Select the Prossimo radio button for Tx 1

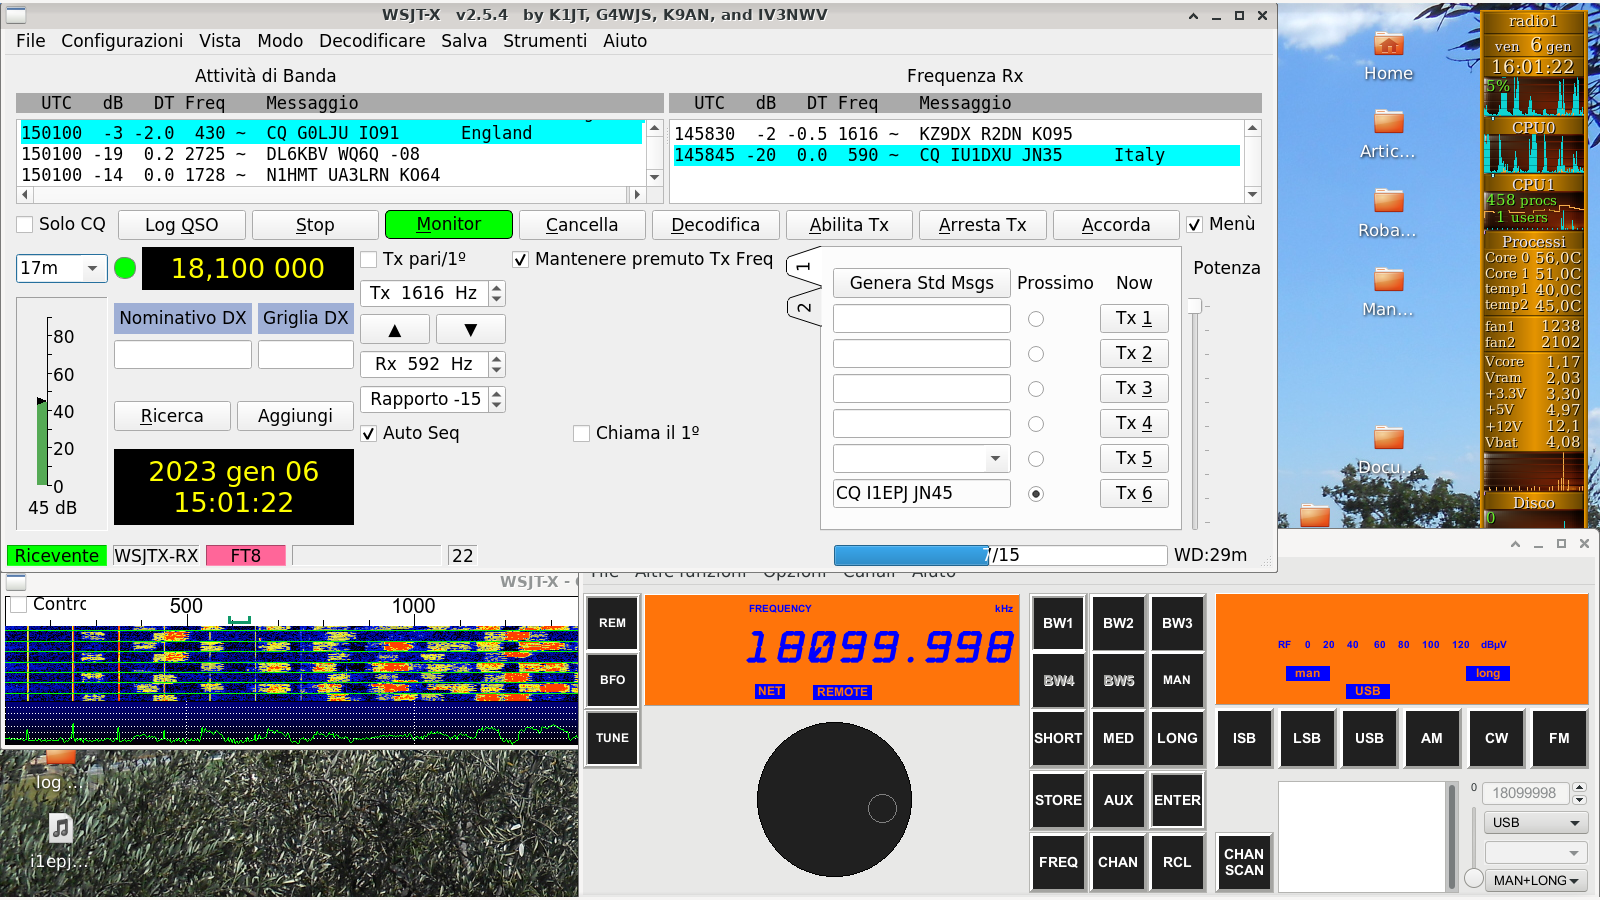1036,319
